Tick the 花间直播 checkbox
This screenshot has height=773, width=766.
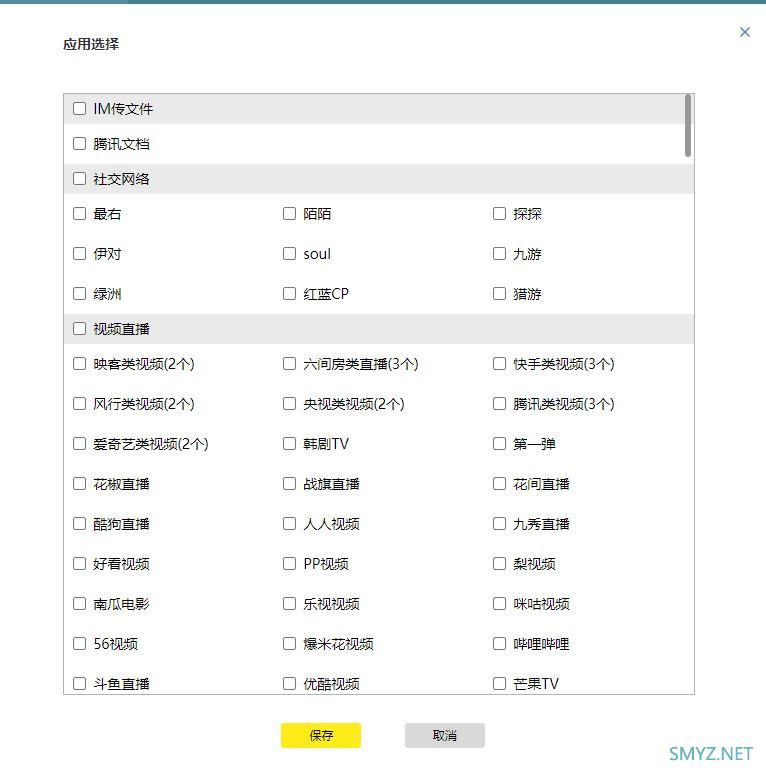coord(499,483)
